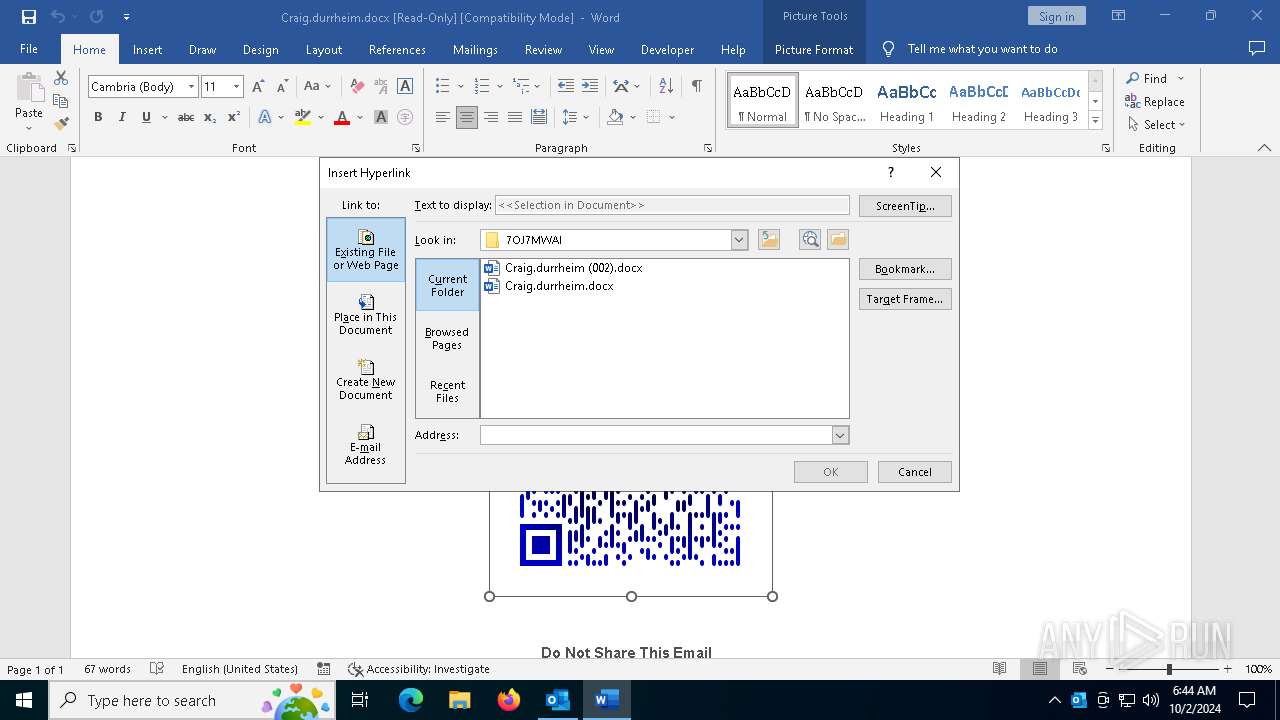This screenshot has height=720, width=1280.
Task: Open the Mailings tab
Action: [475, 49]
